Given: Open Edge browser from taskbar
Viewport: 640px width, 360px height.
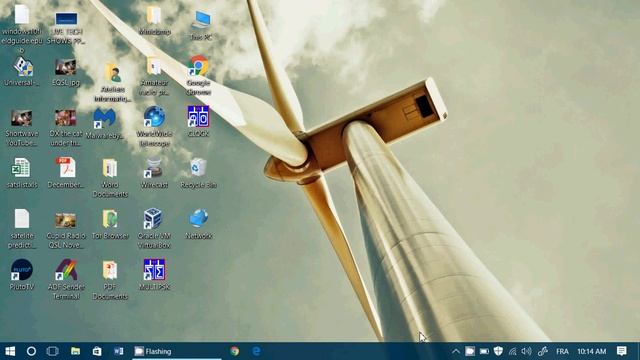Looking at the screenshot, I should pyautogui.click(x=256, y=351).
